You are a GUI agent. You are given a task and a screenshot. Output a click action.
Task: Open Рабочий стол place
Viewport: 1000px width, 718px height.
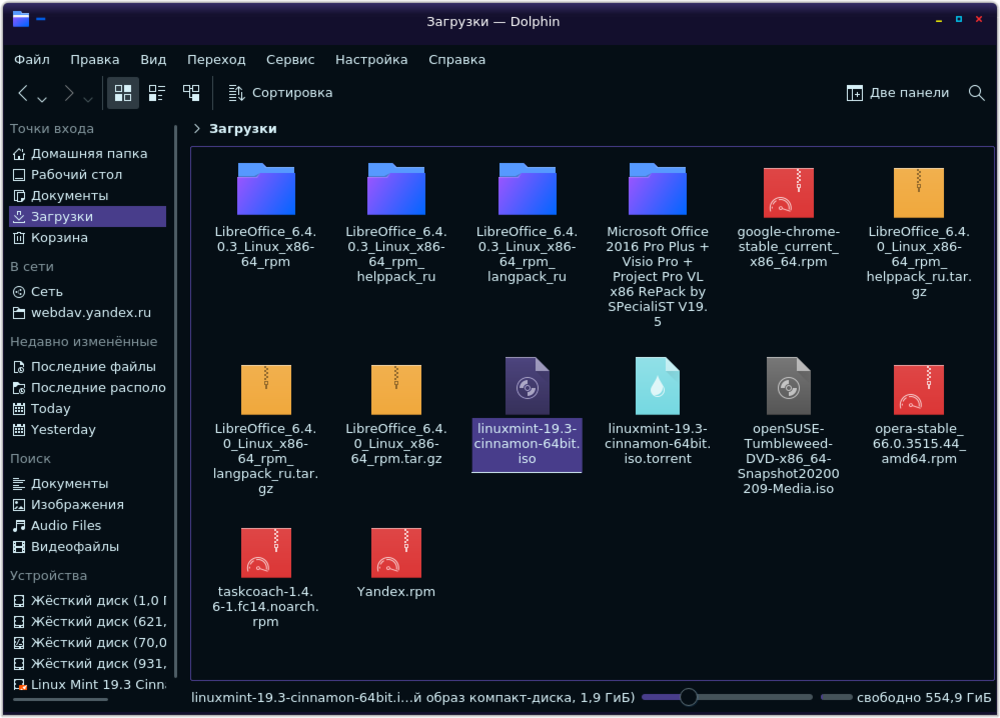[x=88, y=175]
